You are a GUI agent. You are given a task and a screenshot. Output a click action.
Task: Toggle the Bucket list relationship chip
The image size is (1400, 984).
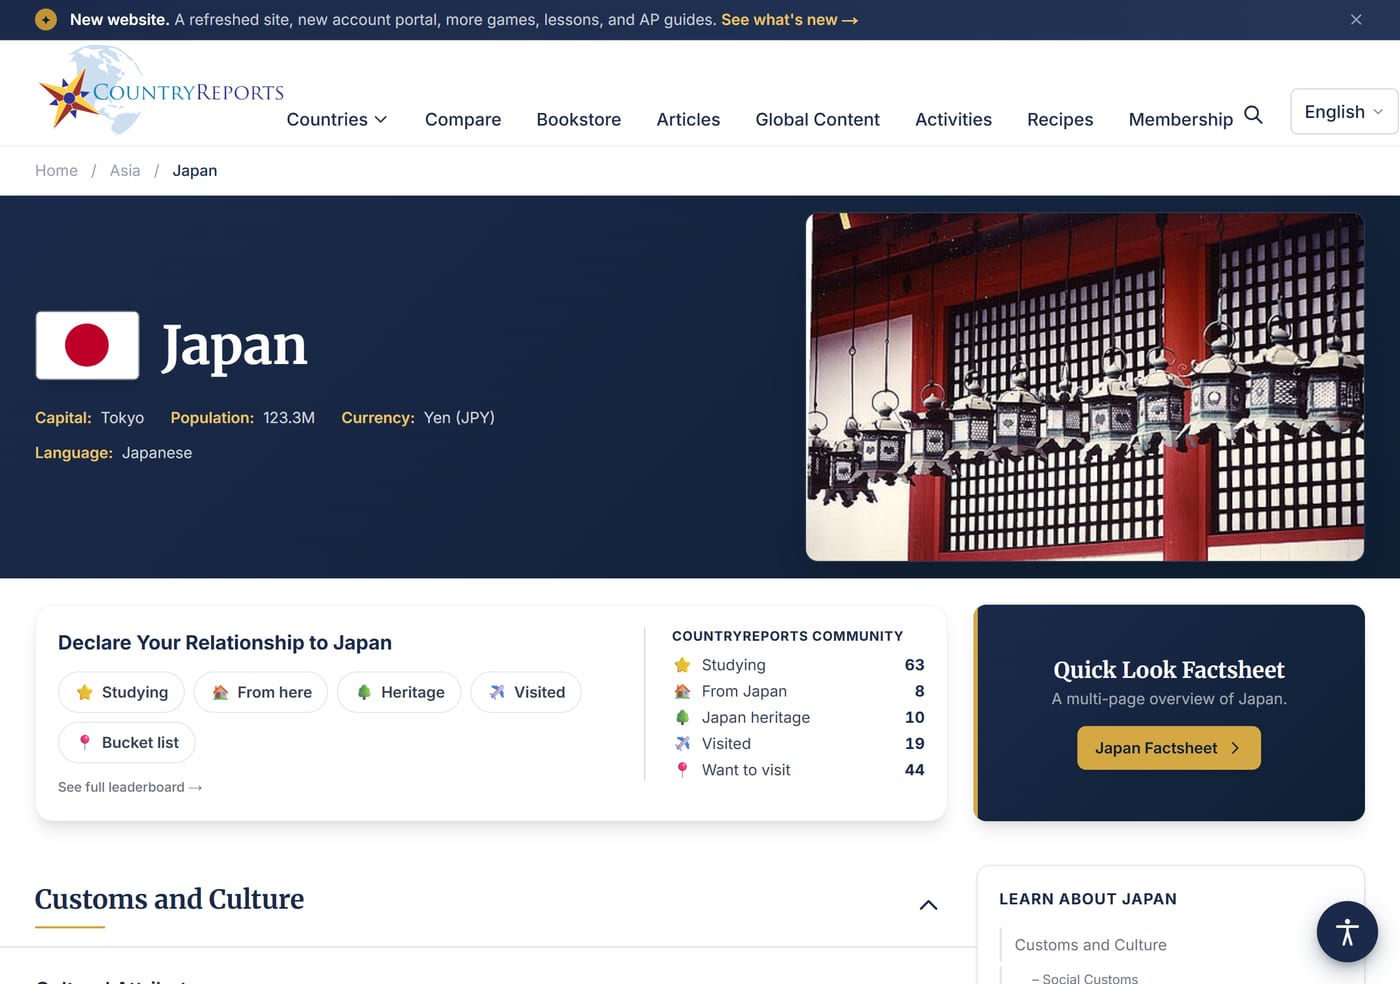click(127, 742)
